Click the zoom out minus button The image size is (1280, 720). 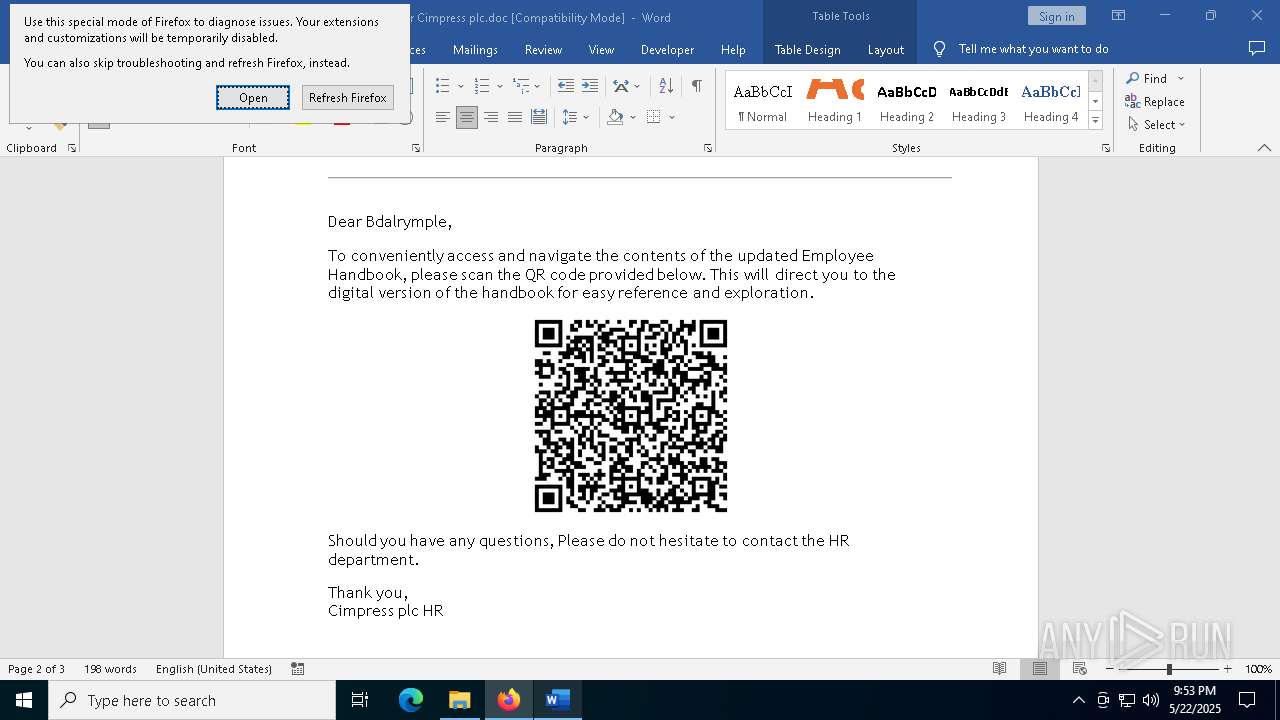(1110, 669)
